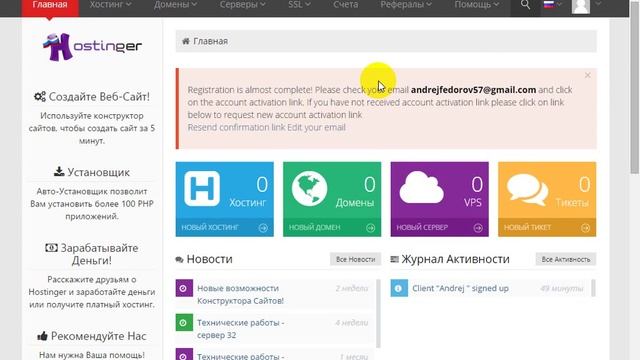Viewport: 640px width, 360px height.
Task: Click the Хостинг H tile icon
Action: pyautogui.click(x=202, y=188)
